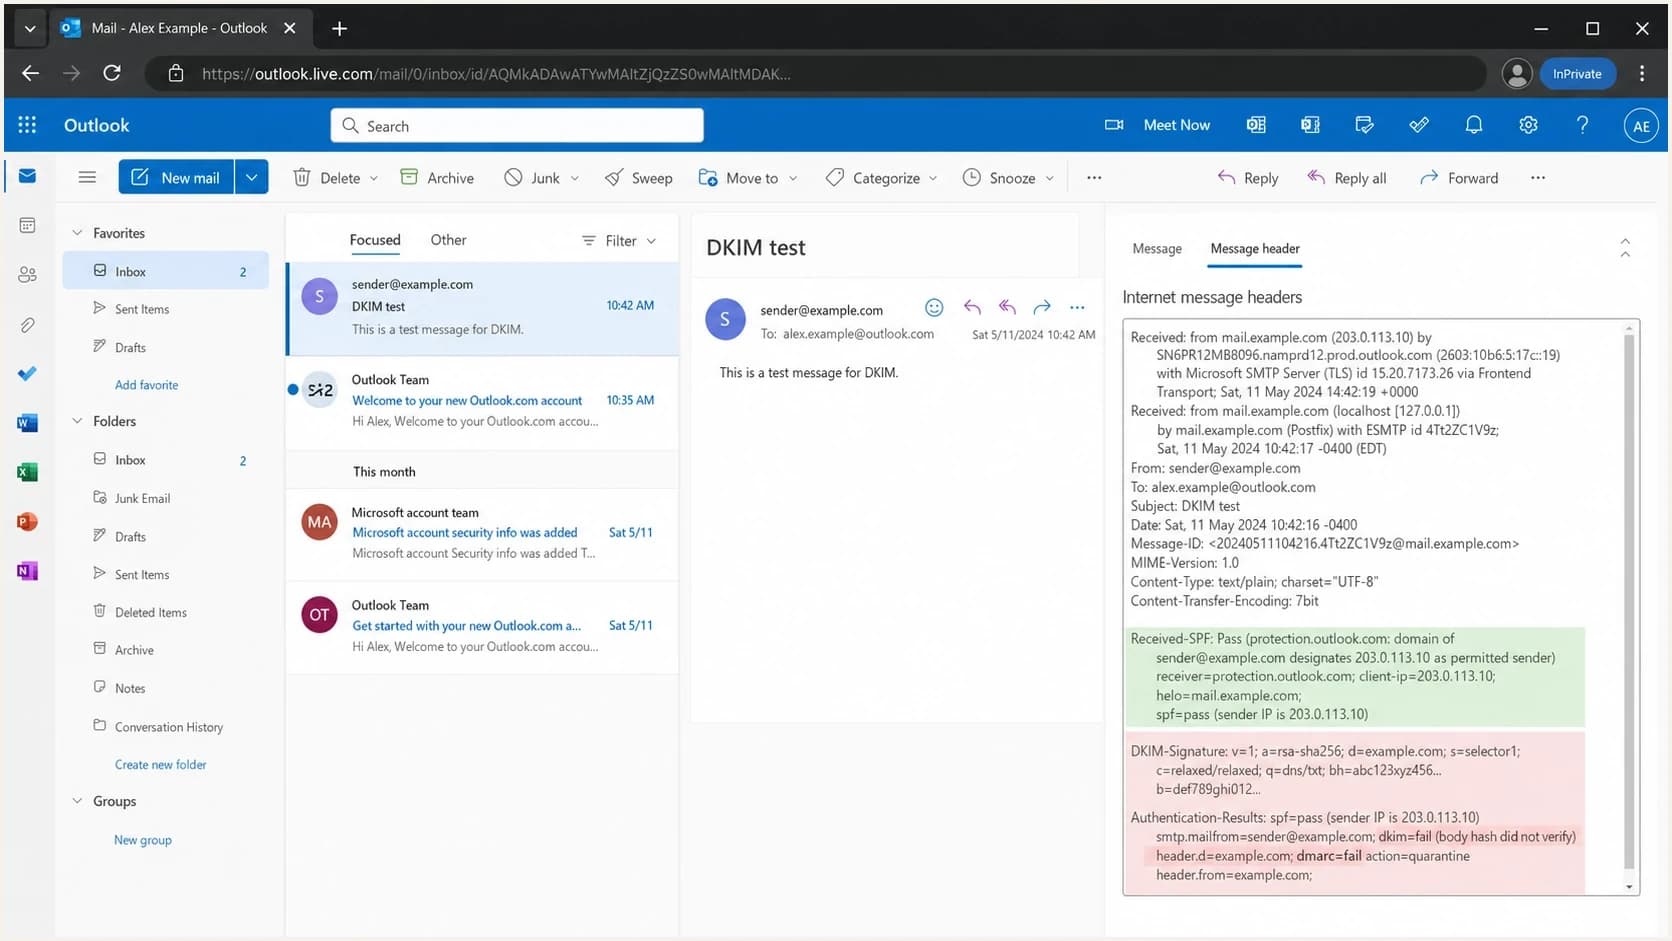Click into the Search box
The image size is (1672, 941).
click(x=517, y=126)
